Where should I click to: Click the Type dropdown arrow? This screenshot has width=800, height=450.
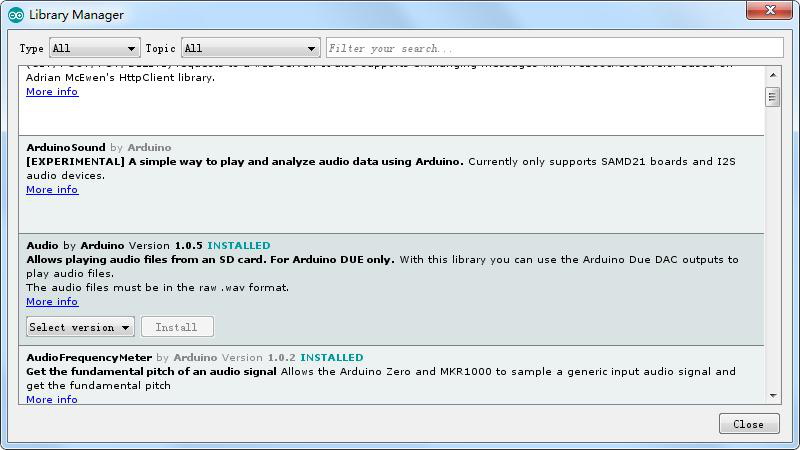tap(131, 48)
